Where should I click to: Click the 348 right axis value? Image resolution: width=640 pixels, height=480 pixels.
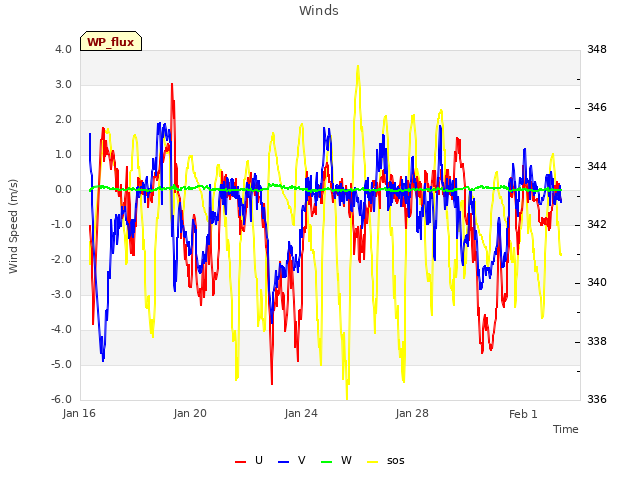click(x=597, y=49)
